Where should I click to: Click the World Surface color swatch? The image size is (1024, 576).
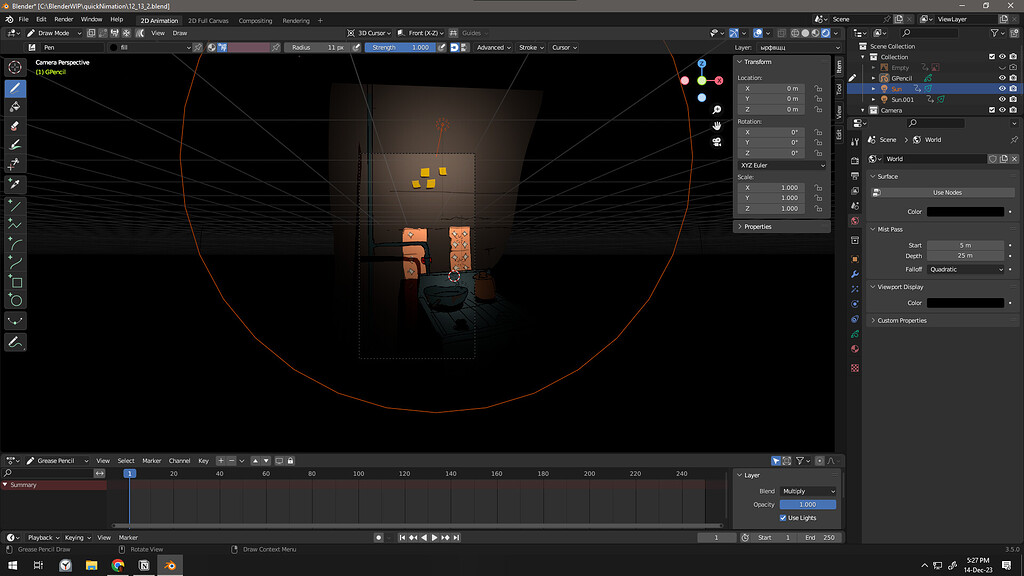click(965, 212)
